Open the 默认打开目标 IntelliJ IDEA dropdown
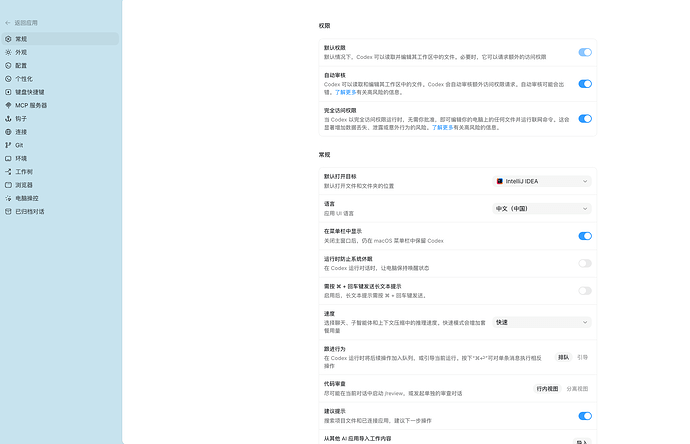The image size is (690, 444). click(542, 181)
